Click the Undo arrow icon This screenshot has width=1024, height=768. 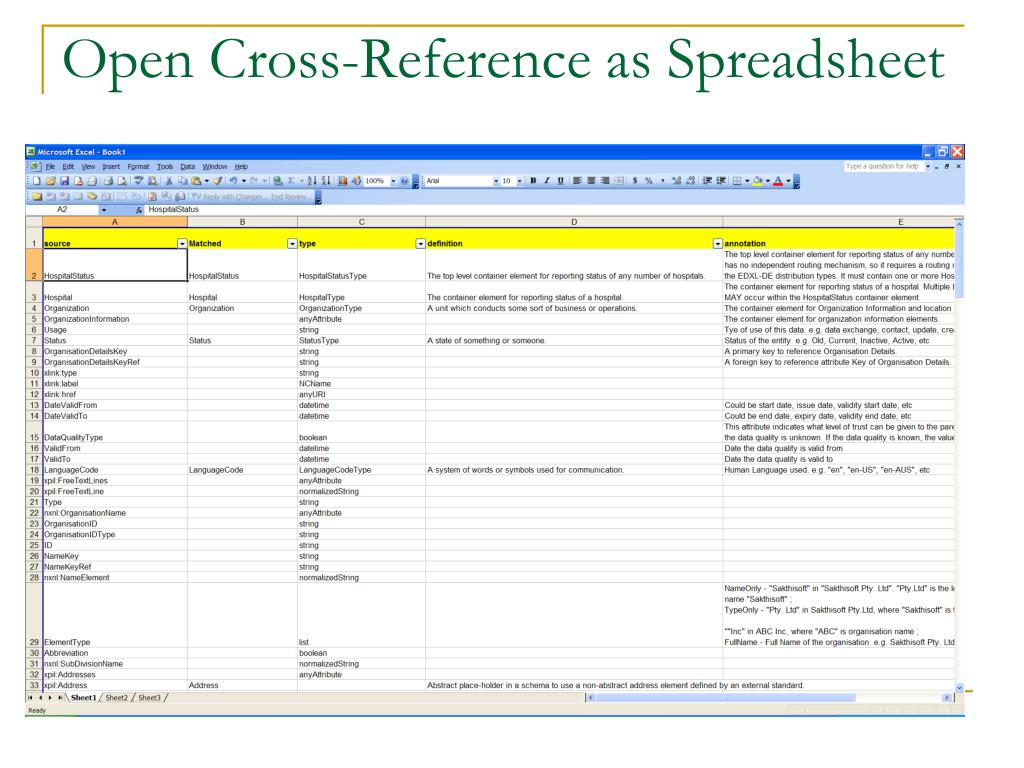(233, 181)
